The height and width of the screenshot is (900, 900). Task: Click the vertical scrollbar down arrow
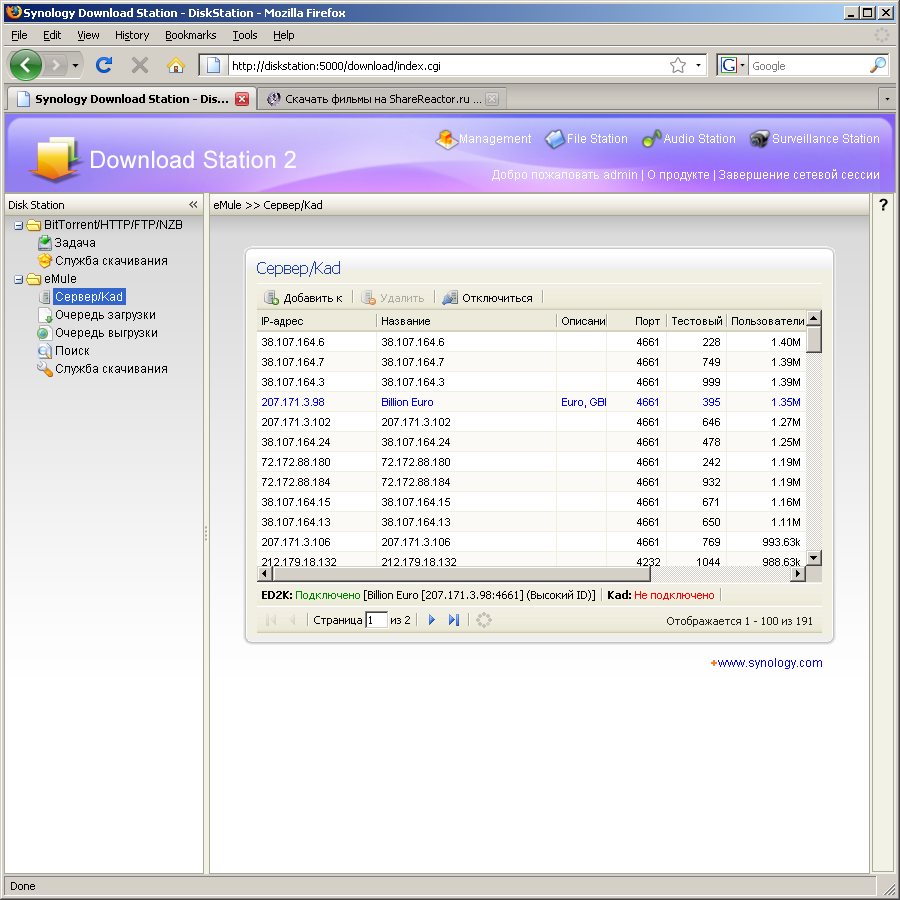[x=813, y=557]
